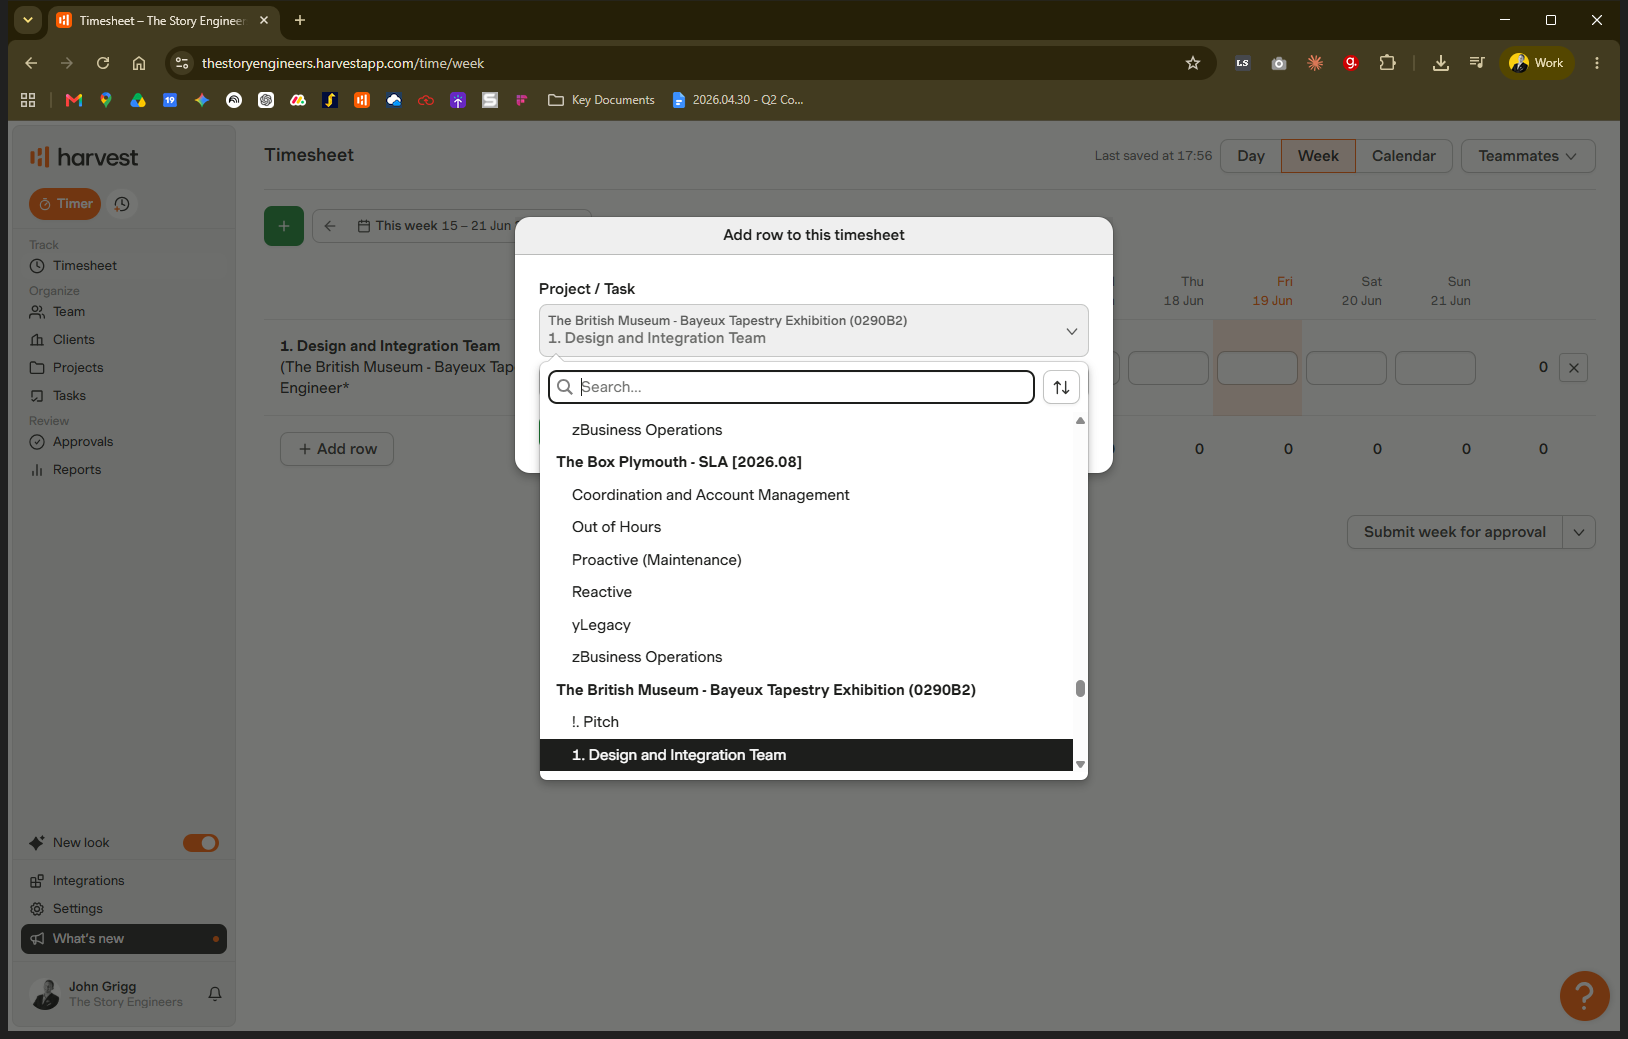Click the camera screenshot extension
This screenshot has width=1628, height=1039.
coord(1279,63)
